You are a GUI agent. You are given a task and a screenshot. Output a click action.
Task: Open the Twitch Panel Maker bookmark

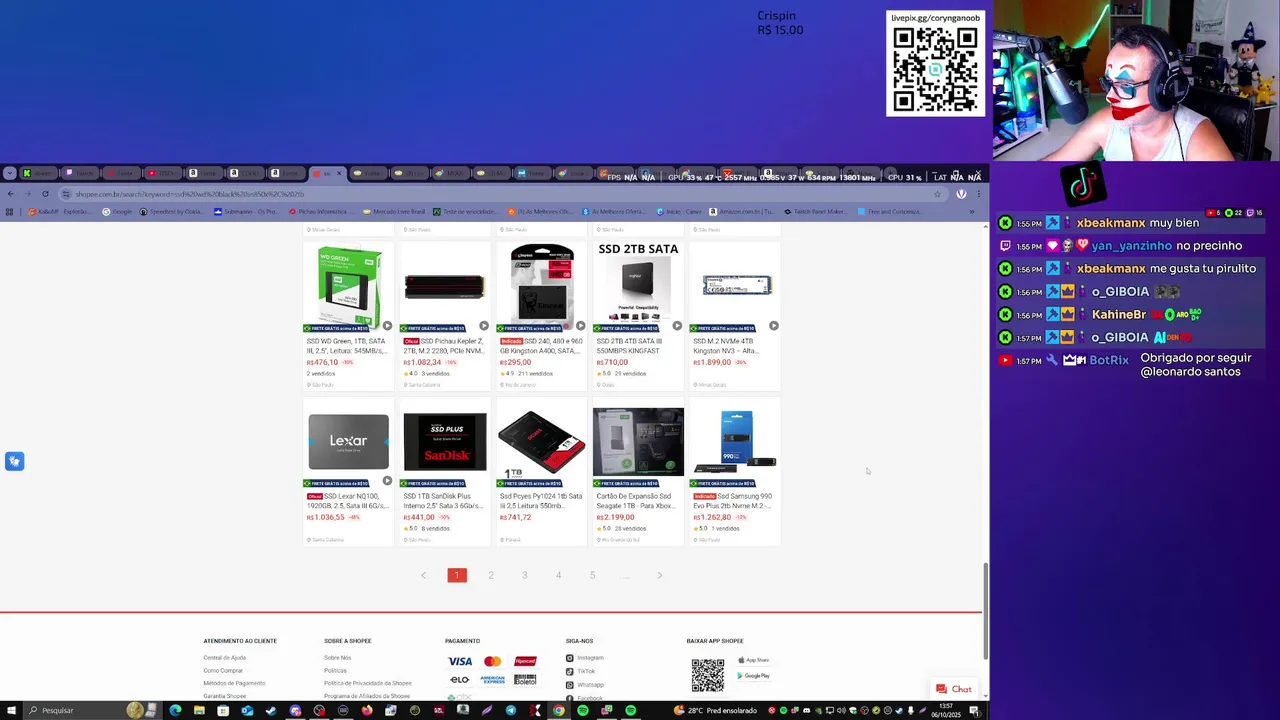(x=814, y=212)
